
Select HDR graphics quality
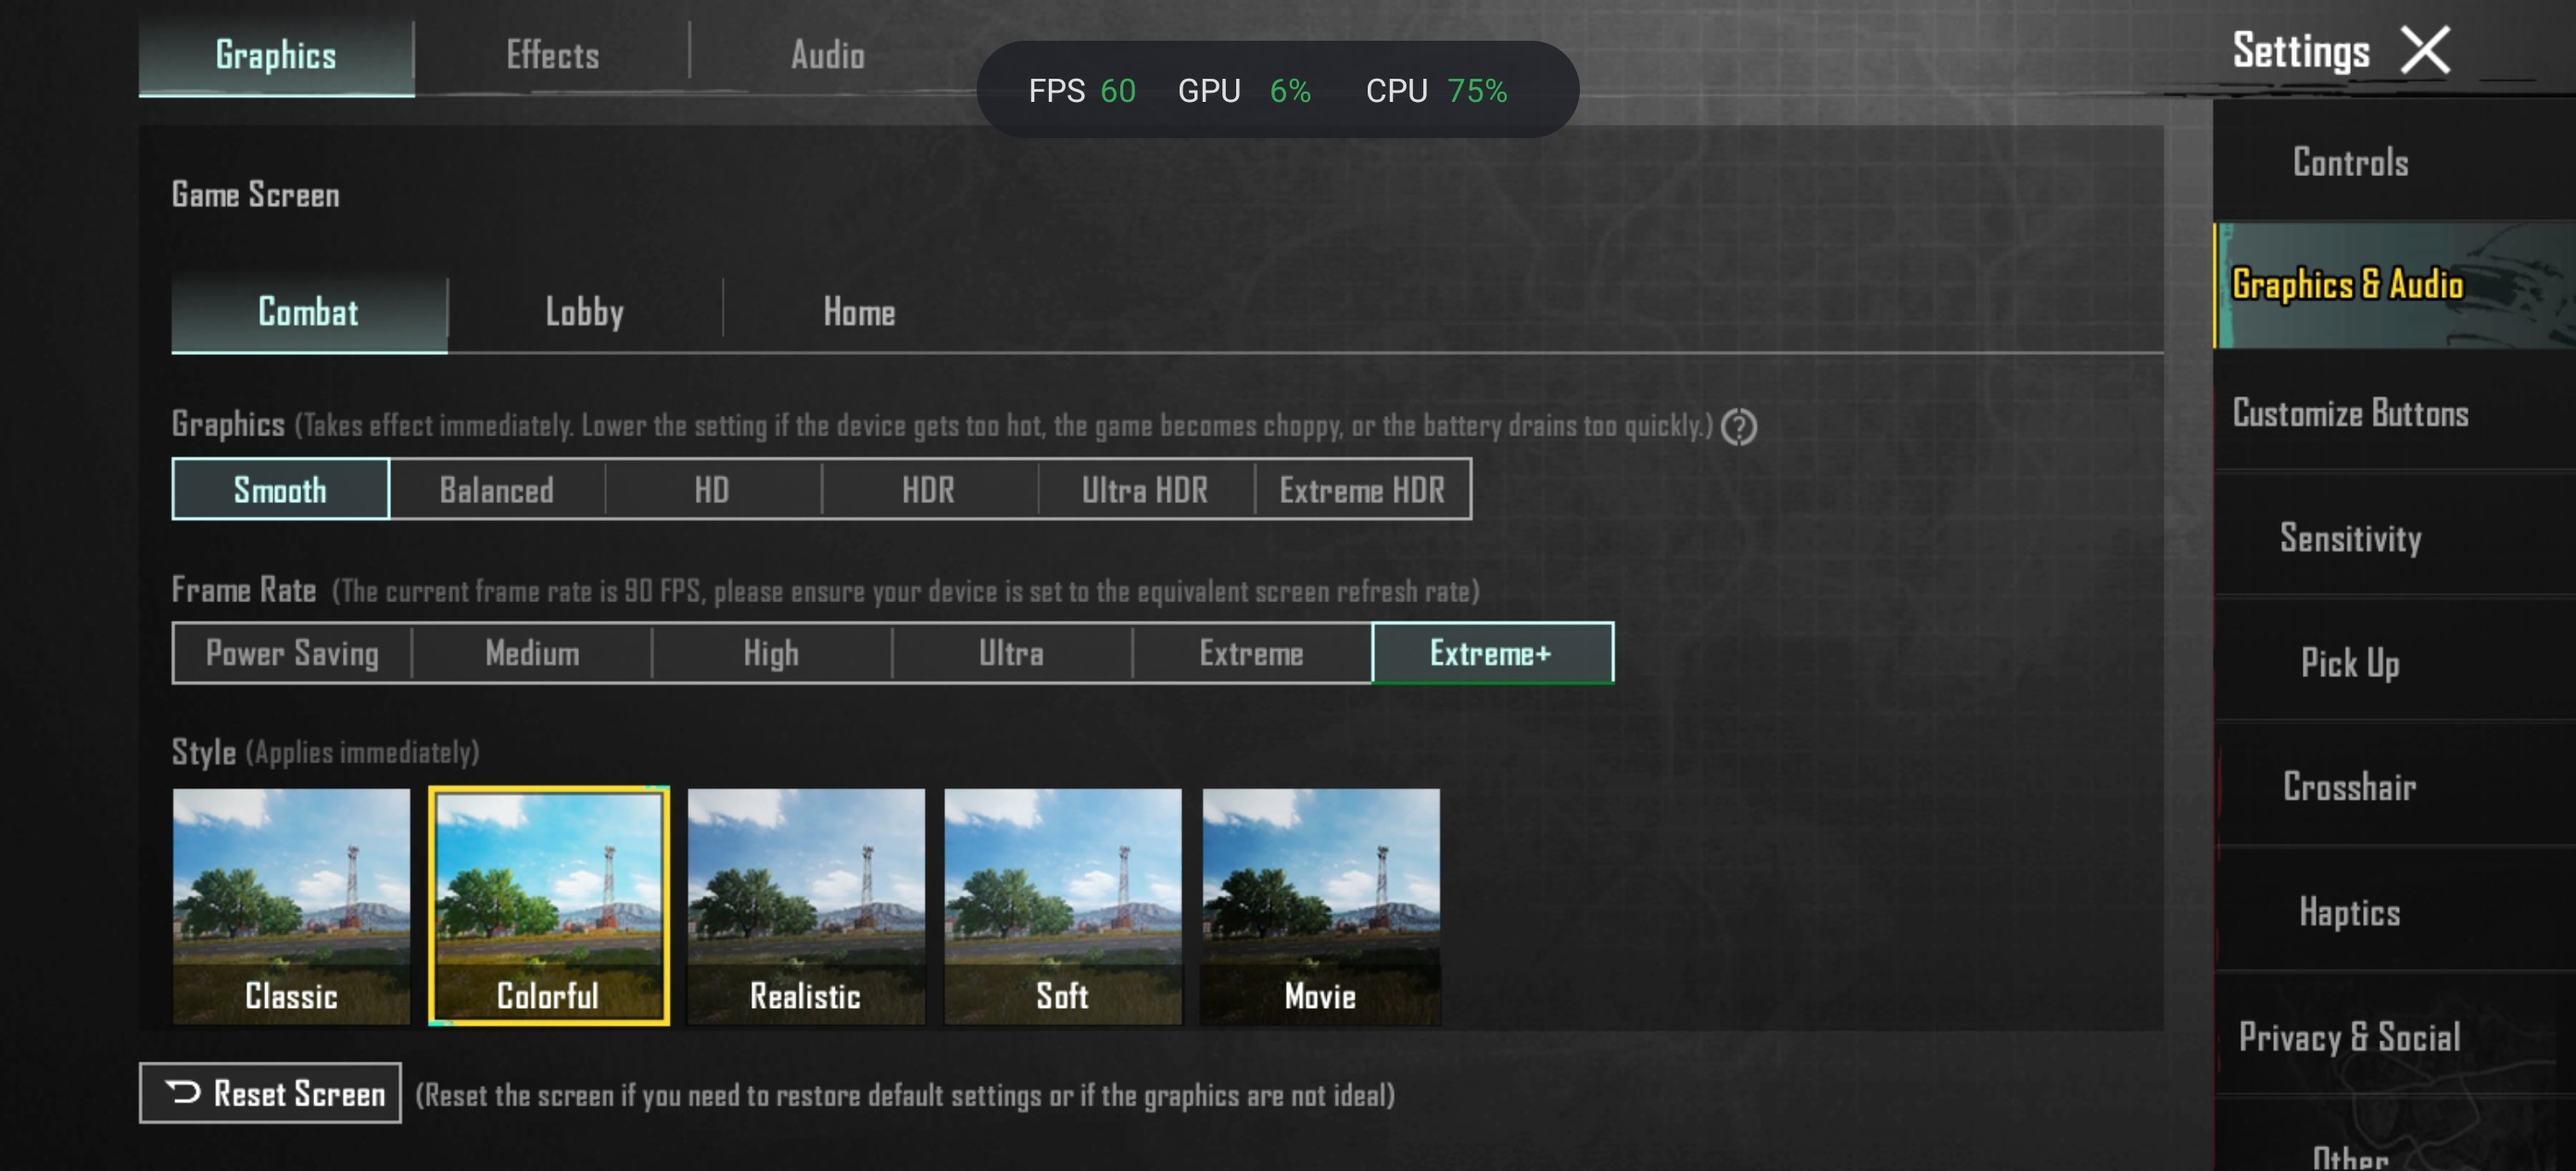pyautogui.click(x=928, y=490)
